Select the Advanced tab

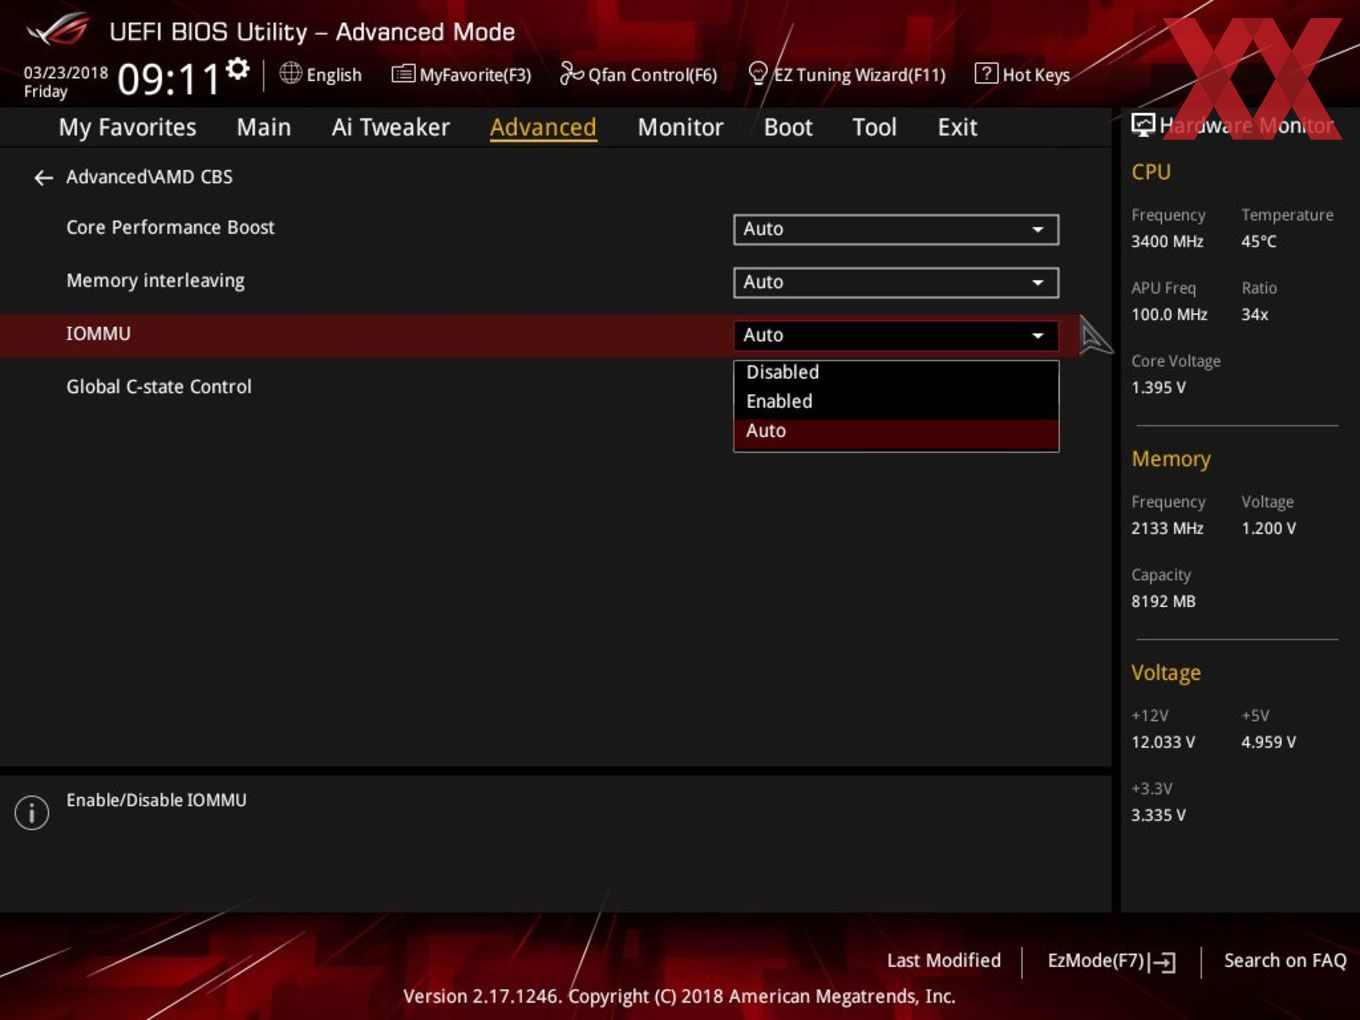pyautogui.click(x=543, y=127)
